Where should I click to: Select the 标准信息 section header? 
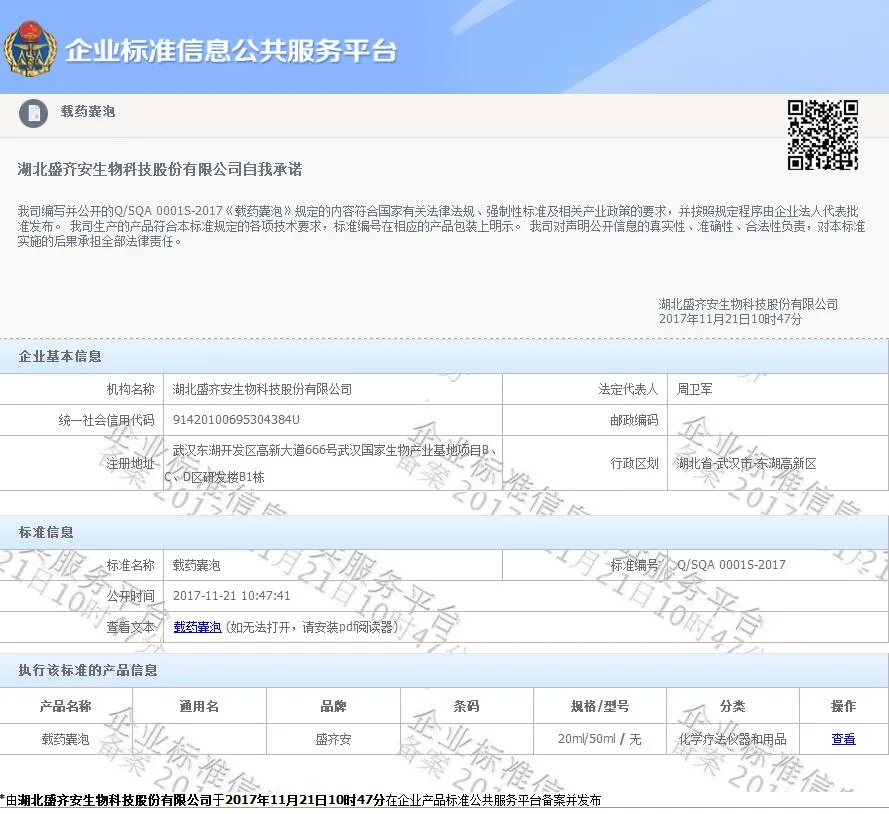pyautogui.click(x=47, y=532)
